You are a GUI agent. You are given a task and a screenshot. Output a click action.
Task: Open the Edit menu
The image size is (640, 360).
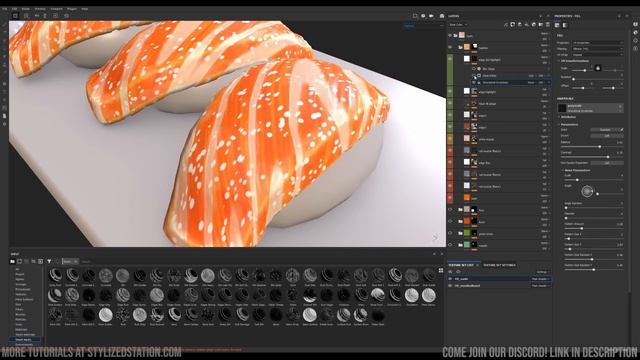pyautogui.click(x=14, y=9)
